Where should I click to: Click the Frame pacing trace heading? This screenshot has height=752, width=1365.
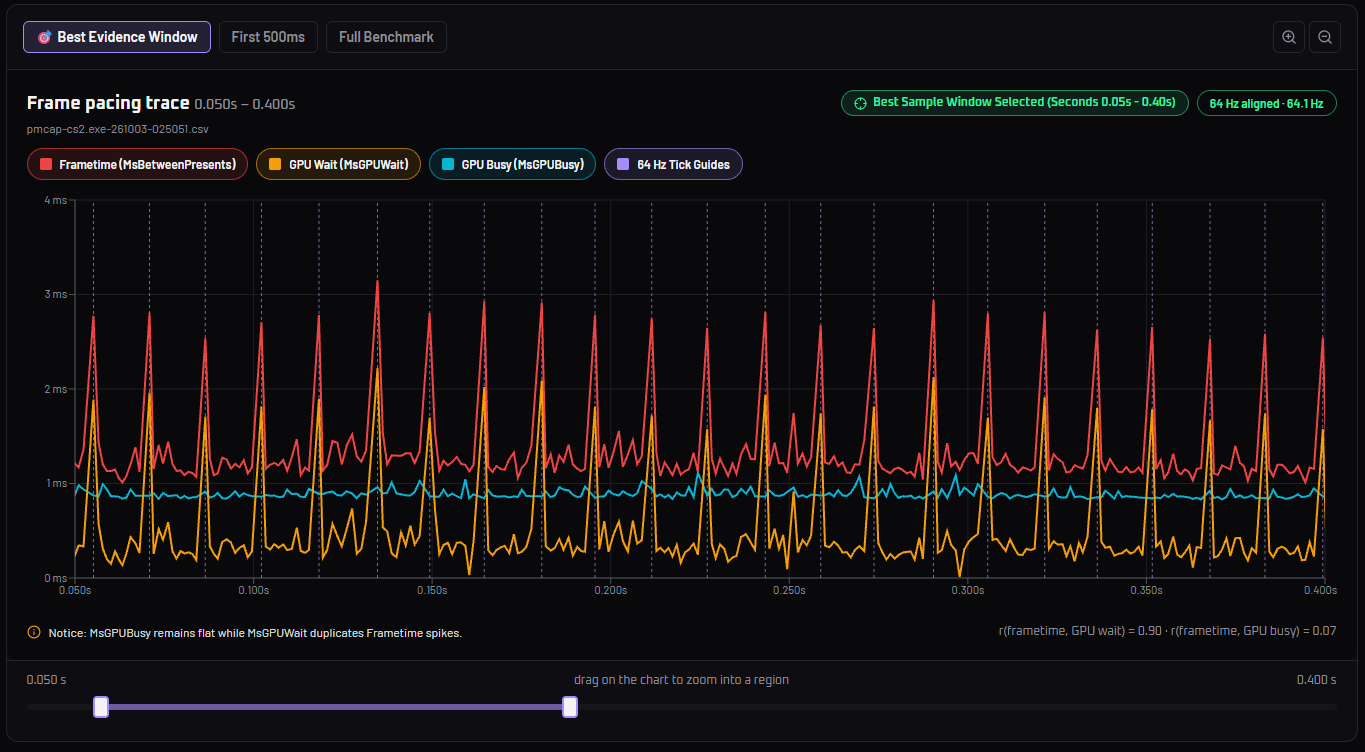[x=108, y=103]
